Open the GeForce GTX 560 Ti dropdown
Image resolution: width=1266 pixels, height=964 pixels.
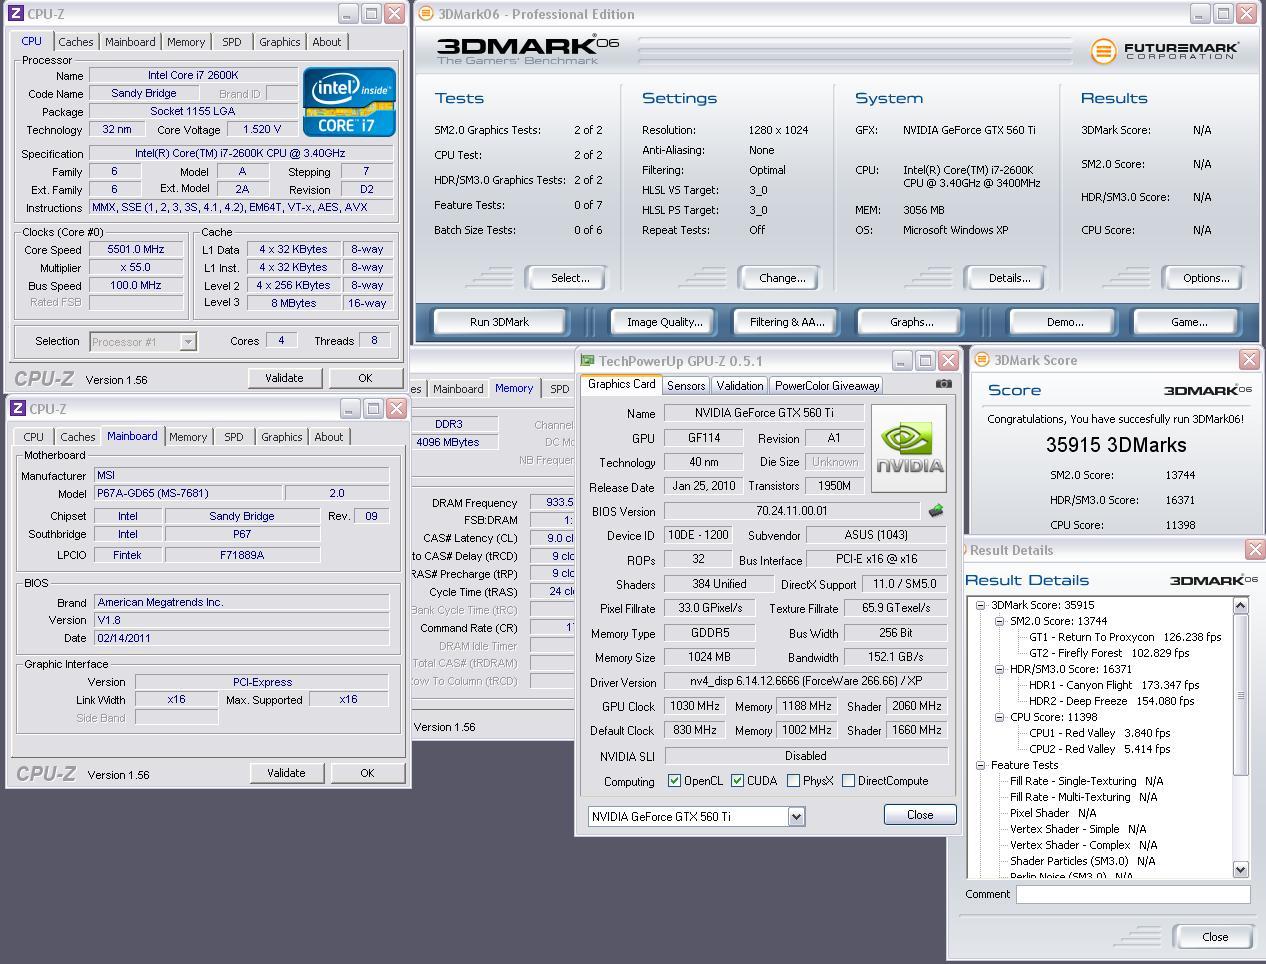[796, 817]
